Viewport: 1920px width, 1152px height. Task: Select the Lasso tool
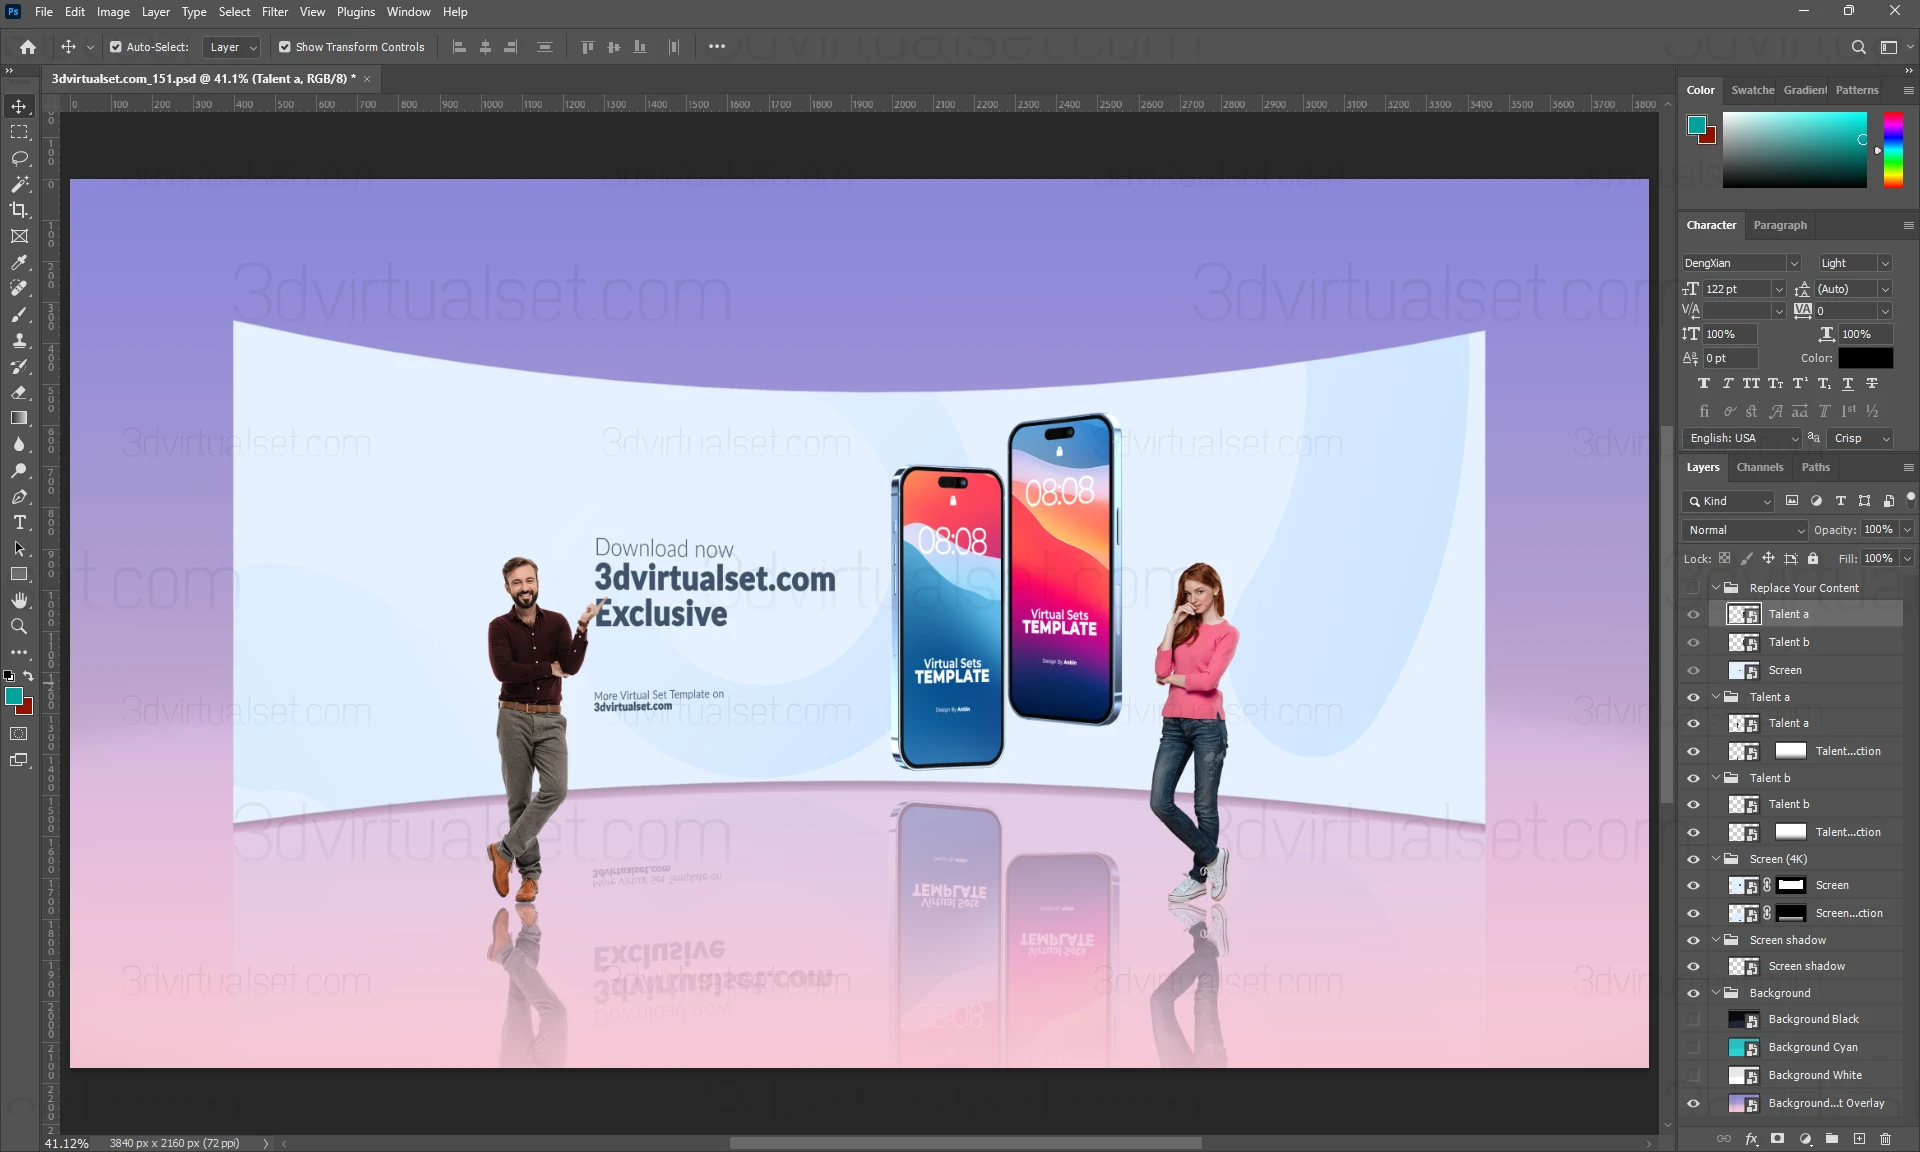click(19, 158)
